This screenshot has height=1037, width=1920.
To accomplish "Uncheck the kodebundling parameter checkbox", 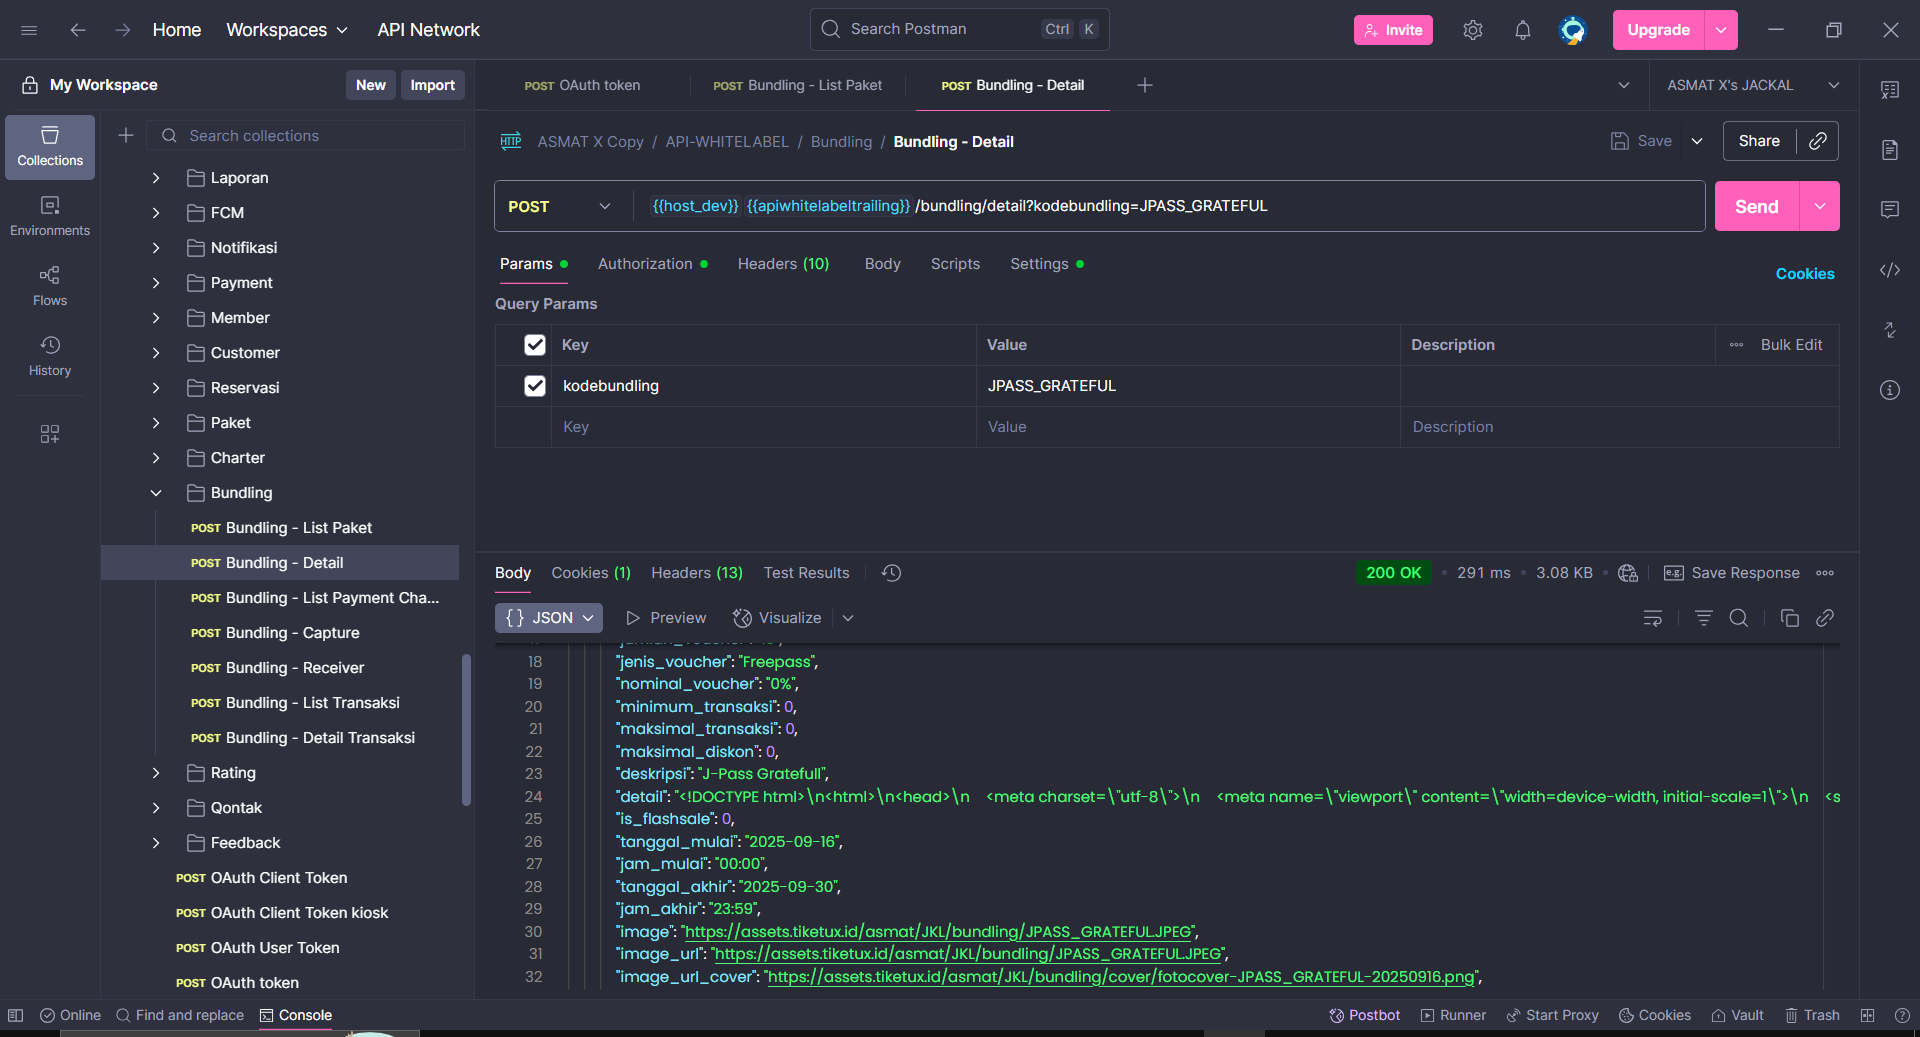I will point(535,386).
